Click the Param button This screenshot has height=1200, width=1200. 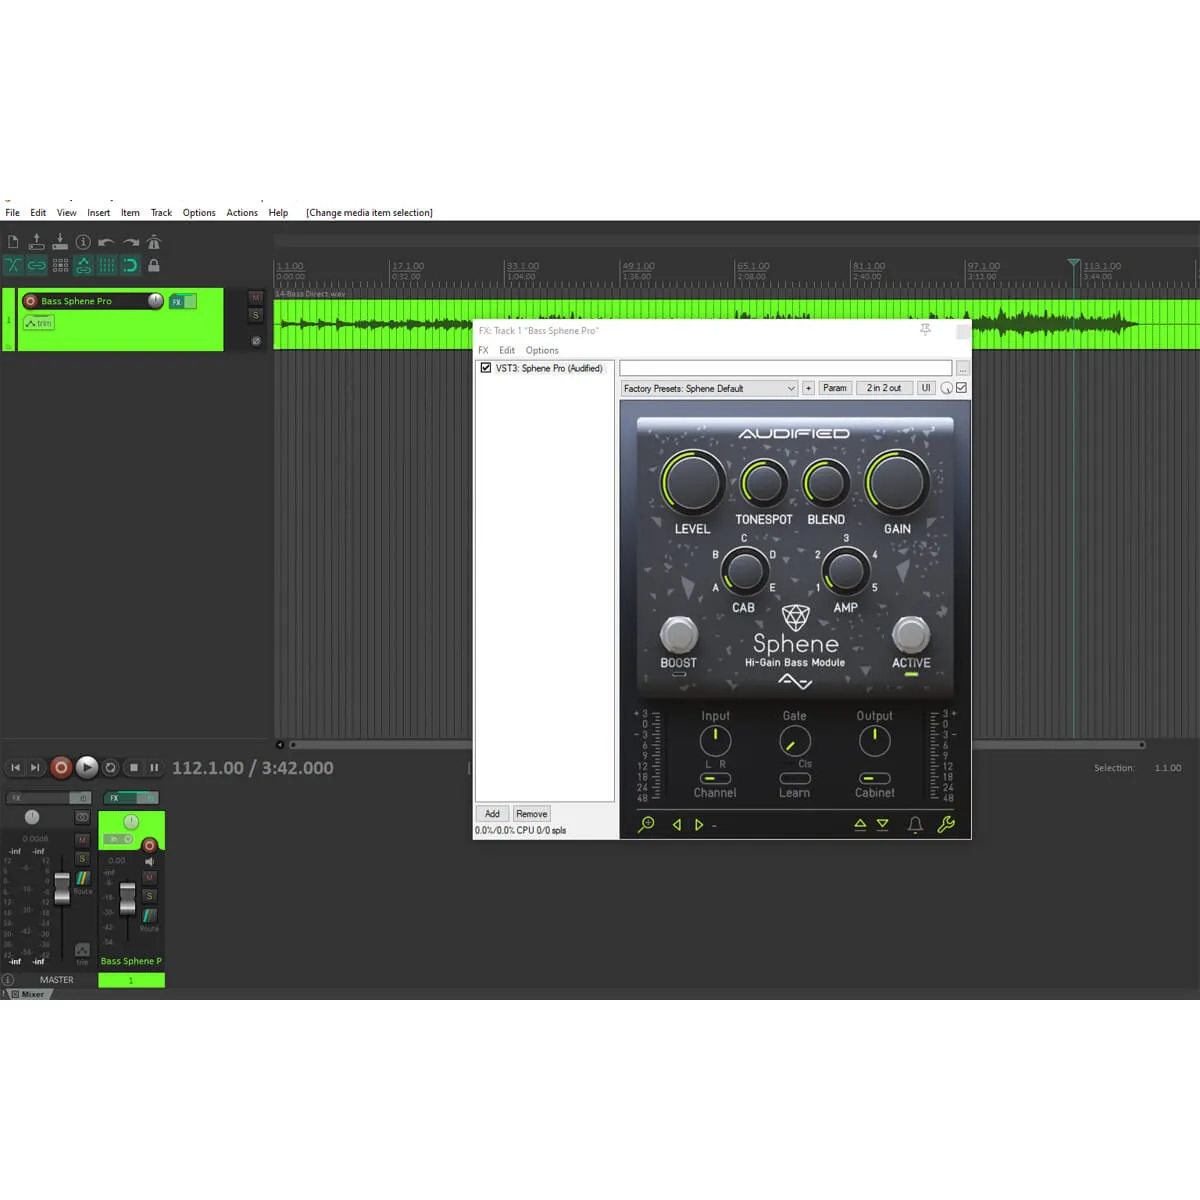click(x=835, y=388)
